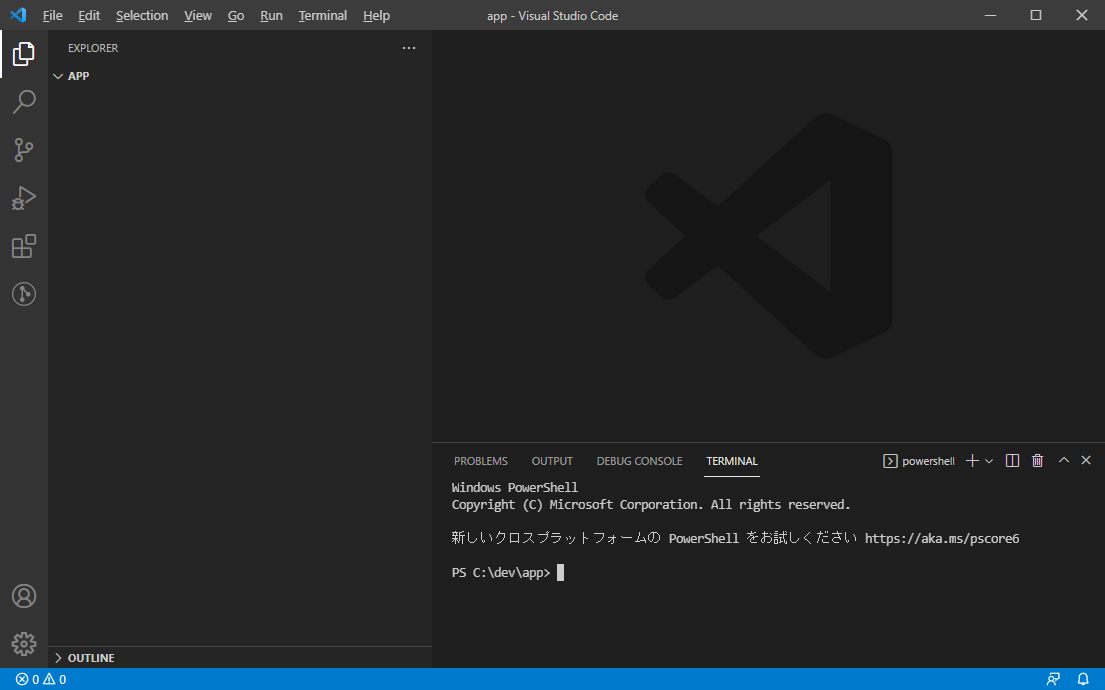
Task: Click the PS C:\dev\app> terminal prompt
Action: (x=501, y=572)
